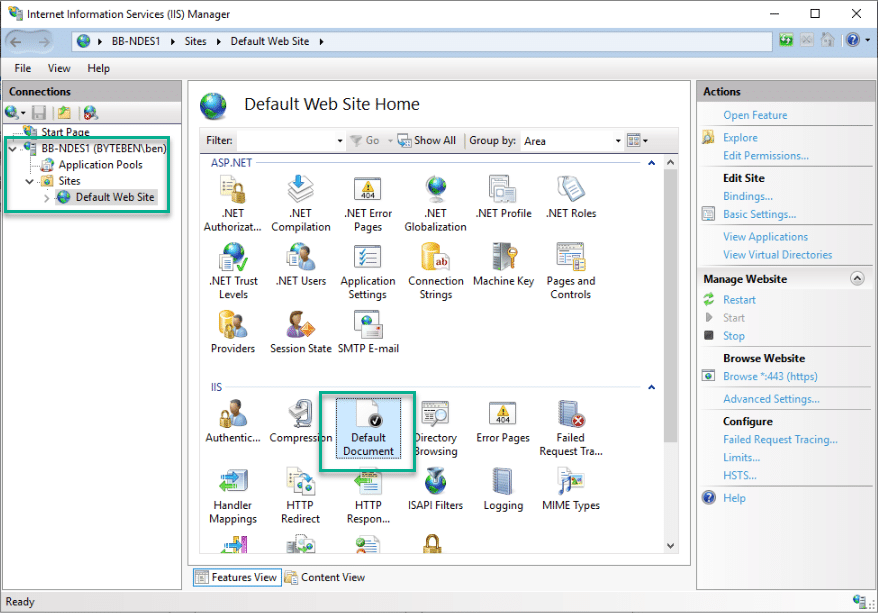
Task: Restart the website
Action: (739, 300)
